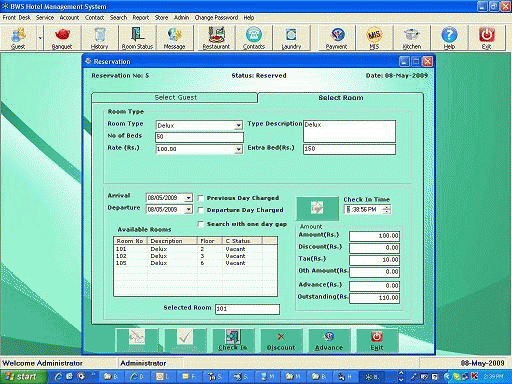Screen dimensions: 512x384
Task: Open the Arrival date picker
Action: [188, 198]
